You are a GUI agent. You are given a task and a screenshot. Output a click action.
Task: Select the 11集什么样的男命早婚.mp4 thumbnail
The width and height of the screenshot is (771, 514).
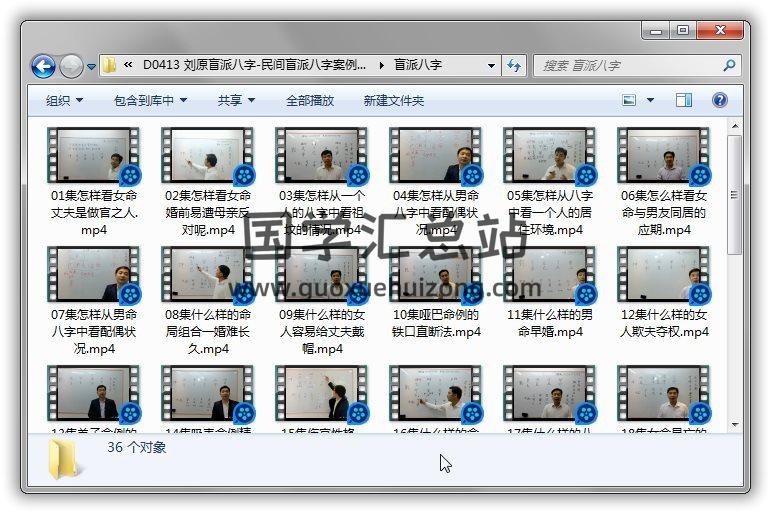(x=550, y=274)
